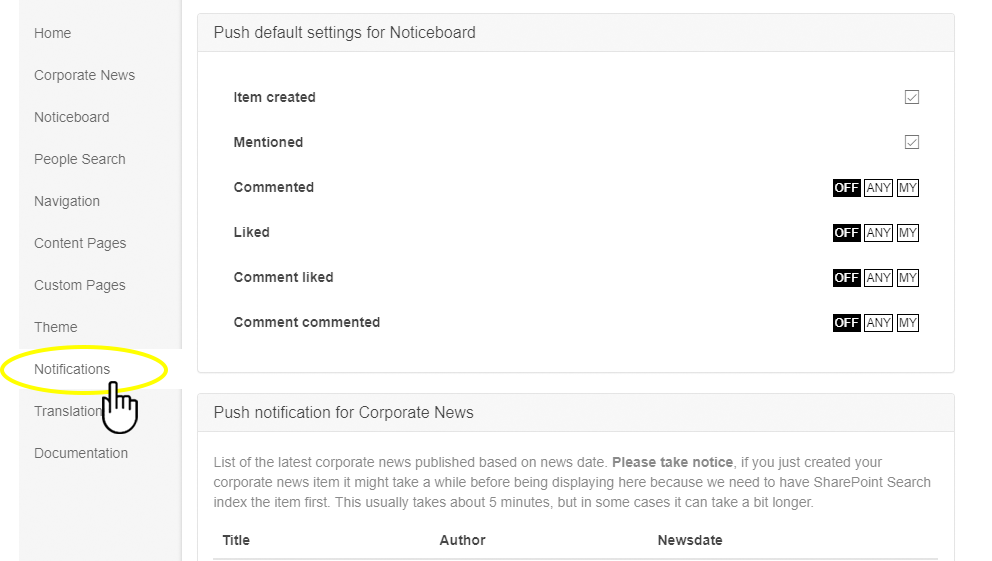Select People Search in the sidebar

point(79,159)
